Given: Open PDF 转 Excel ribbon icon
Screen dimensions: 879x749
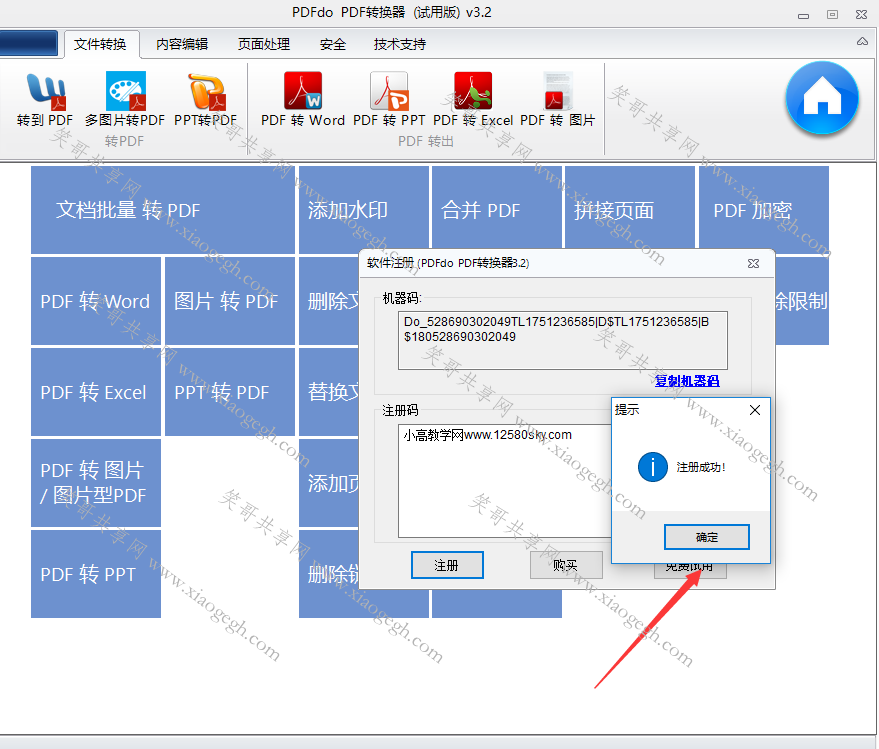Looking at the screenshot, I should click(x=473, y=100).
